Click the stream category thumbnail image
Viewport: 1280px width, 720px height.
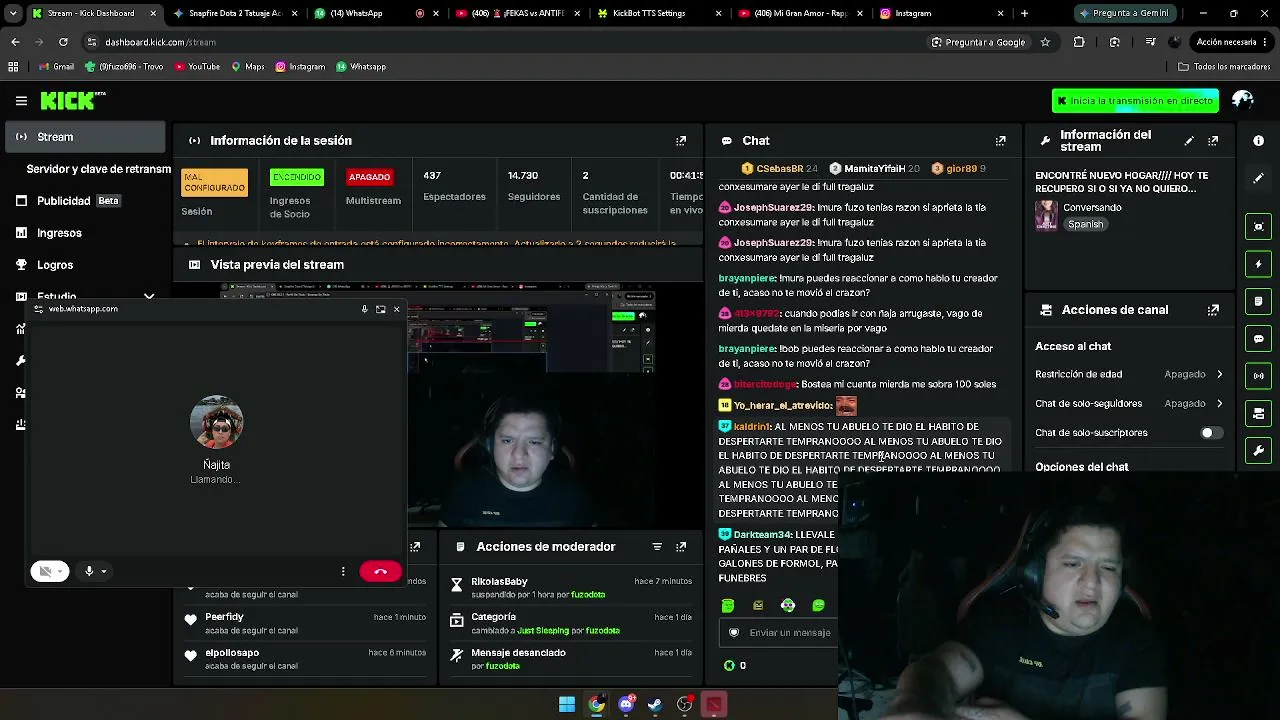tap(1046, 215)
